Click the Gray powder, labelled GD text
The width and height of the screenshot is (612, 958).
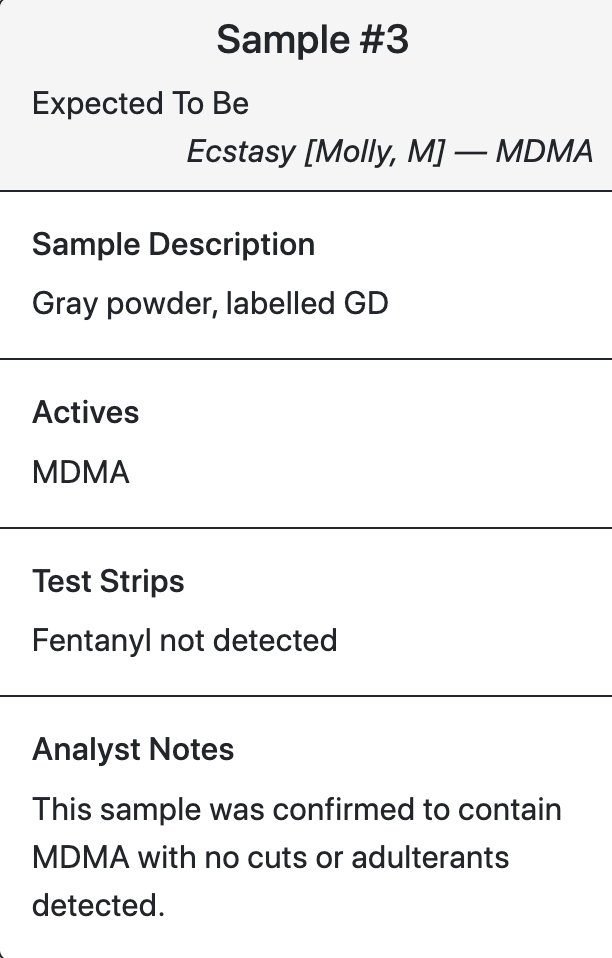tap(210, 304)
